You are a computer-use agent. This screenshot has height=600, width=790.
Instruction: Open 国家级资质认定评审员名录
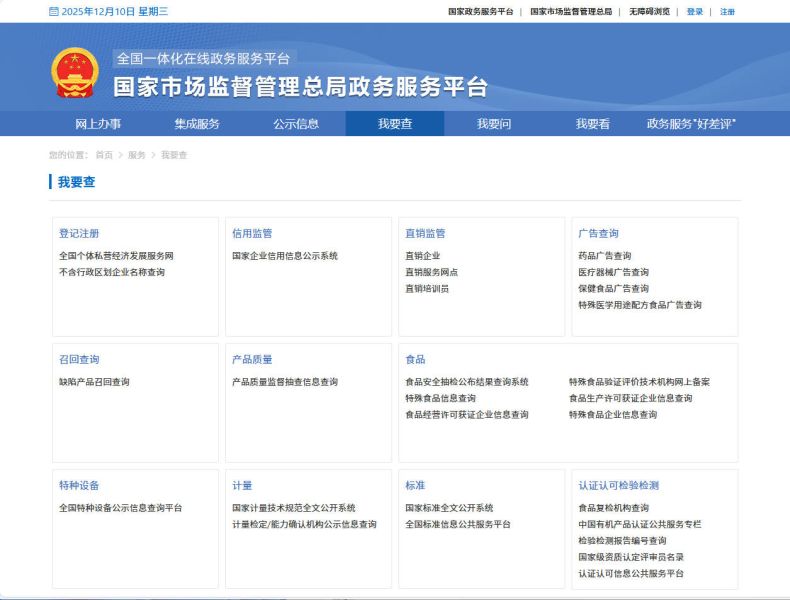click(x=631, y=557)
